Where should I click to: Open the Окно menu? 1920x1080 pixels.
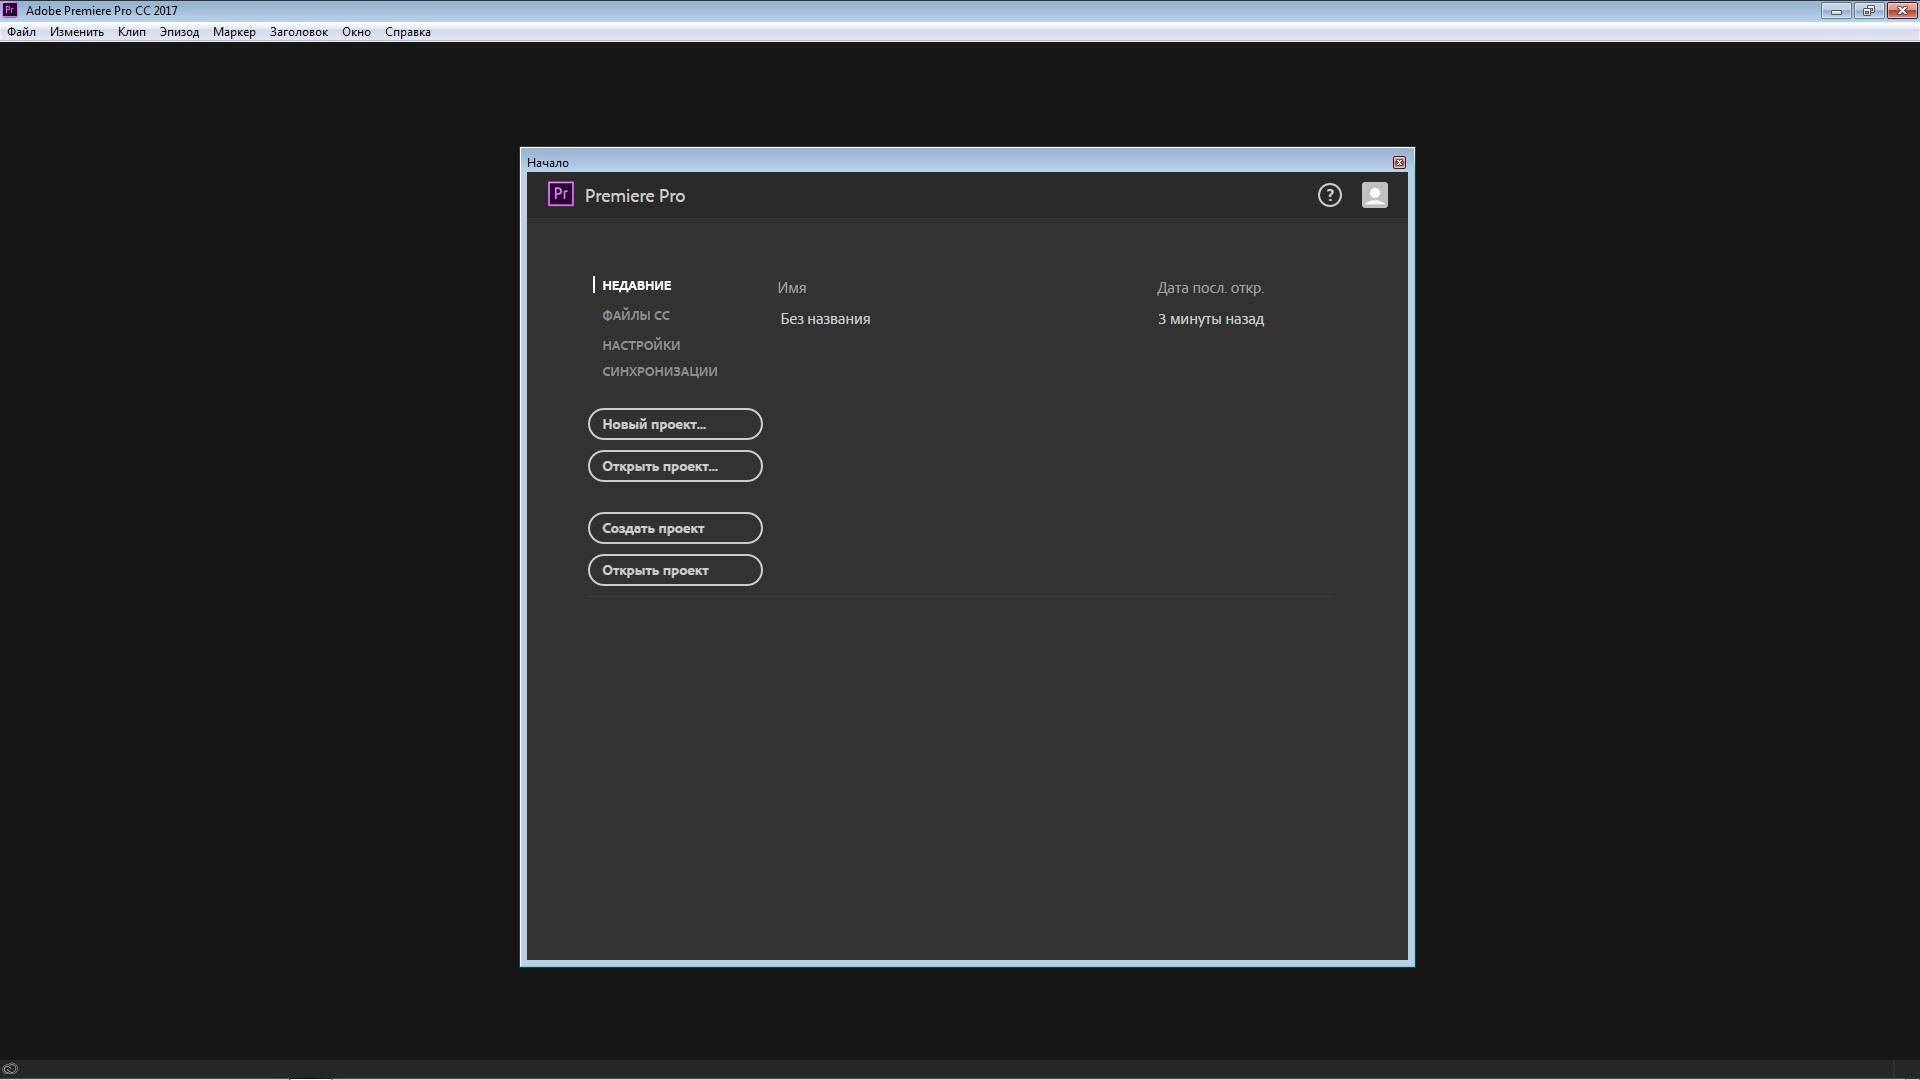(x=356, y=32)
